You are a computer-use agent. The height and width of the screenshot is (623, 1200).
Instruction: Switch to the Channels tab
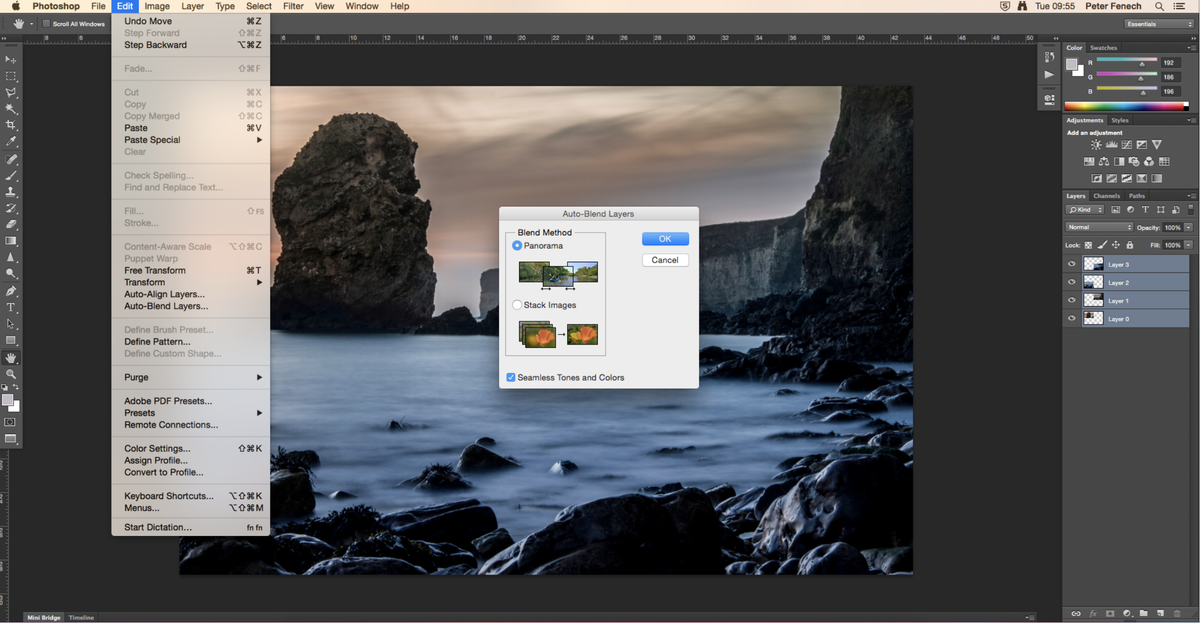tap(1107, 196)
